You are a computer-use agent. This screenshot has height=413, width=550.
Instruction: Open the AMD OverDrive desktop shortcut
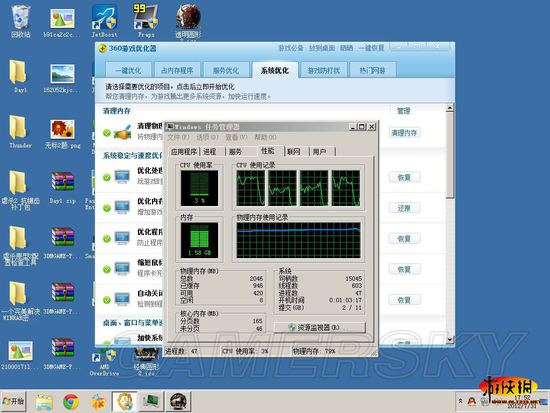click(x=104, y=360)
